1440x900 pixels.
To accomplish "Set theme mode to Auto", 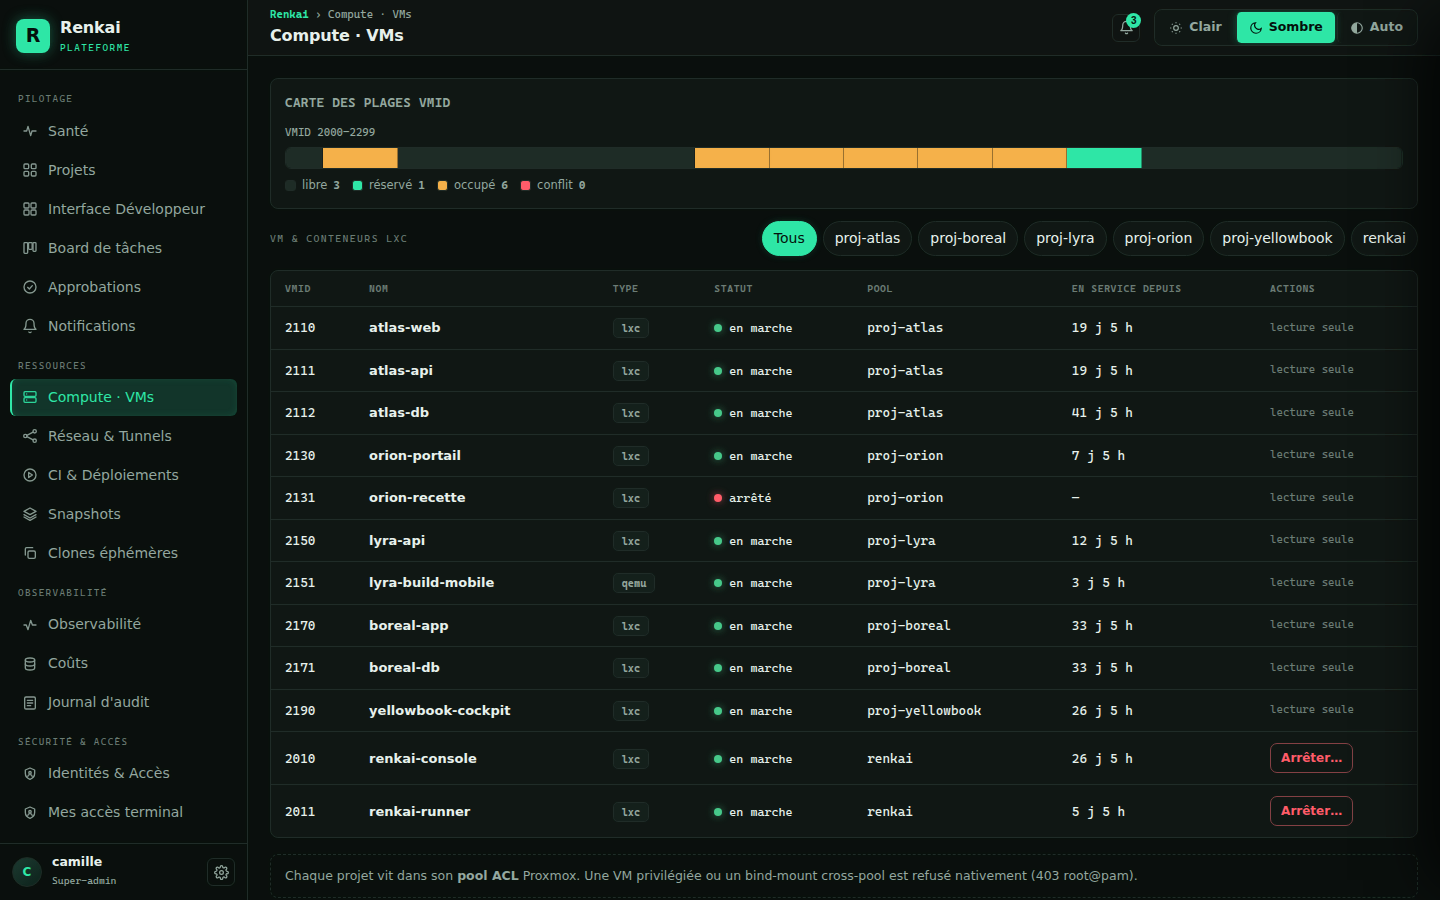I will (1377, 27).
